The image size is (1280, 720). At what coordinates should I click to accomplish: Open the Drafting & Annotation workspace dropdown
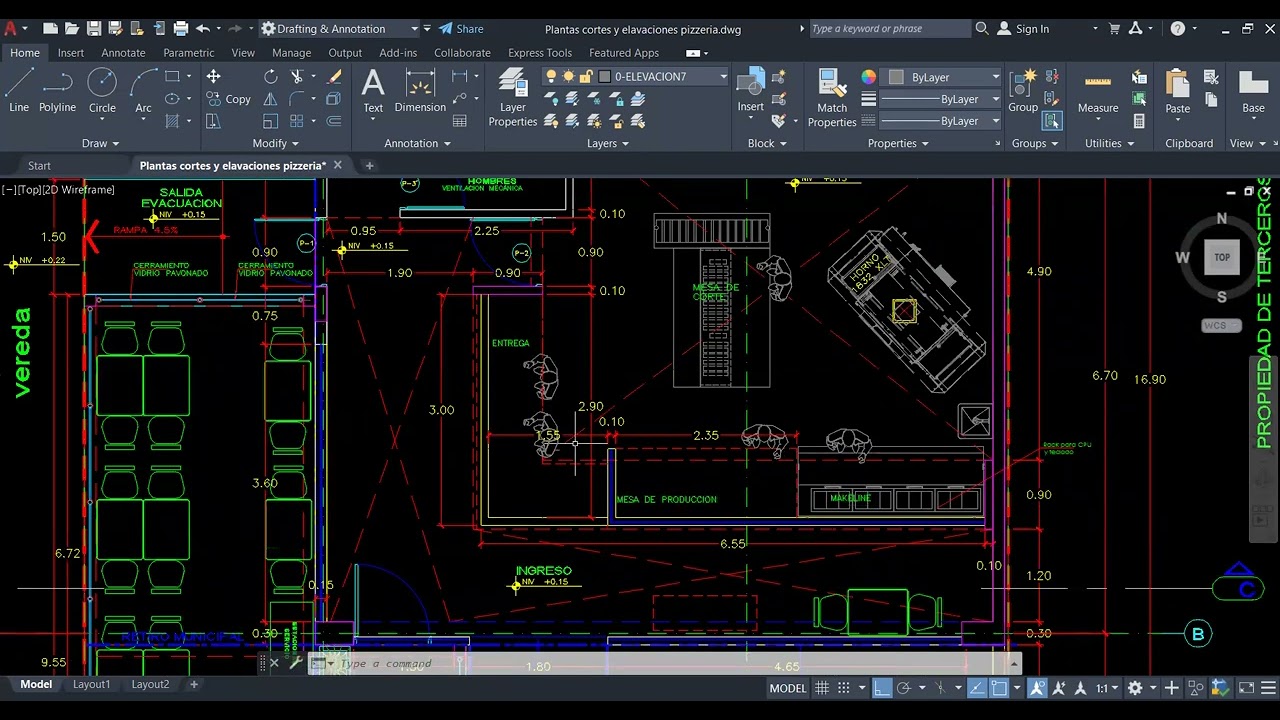tap(340, 29)
